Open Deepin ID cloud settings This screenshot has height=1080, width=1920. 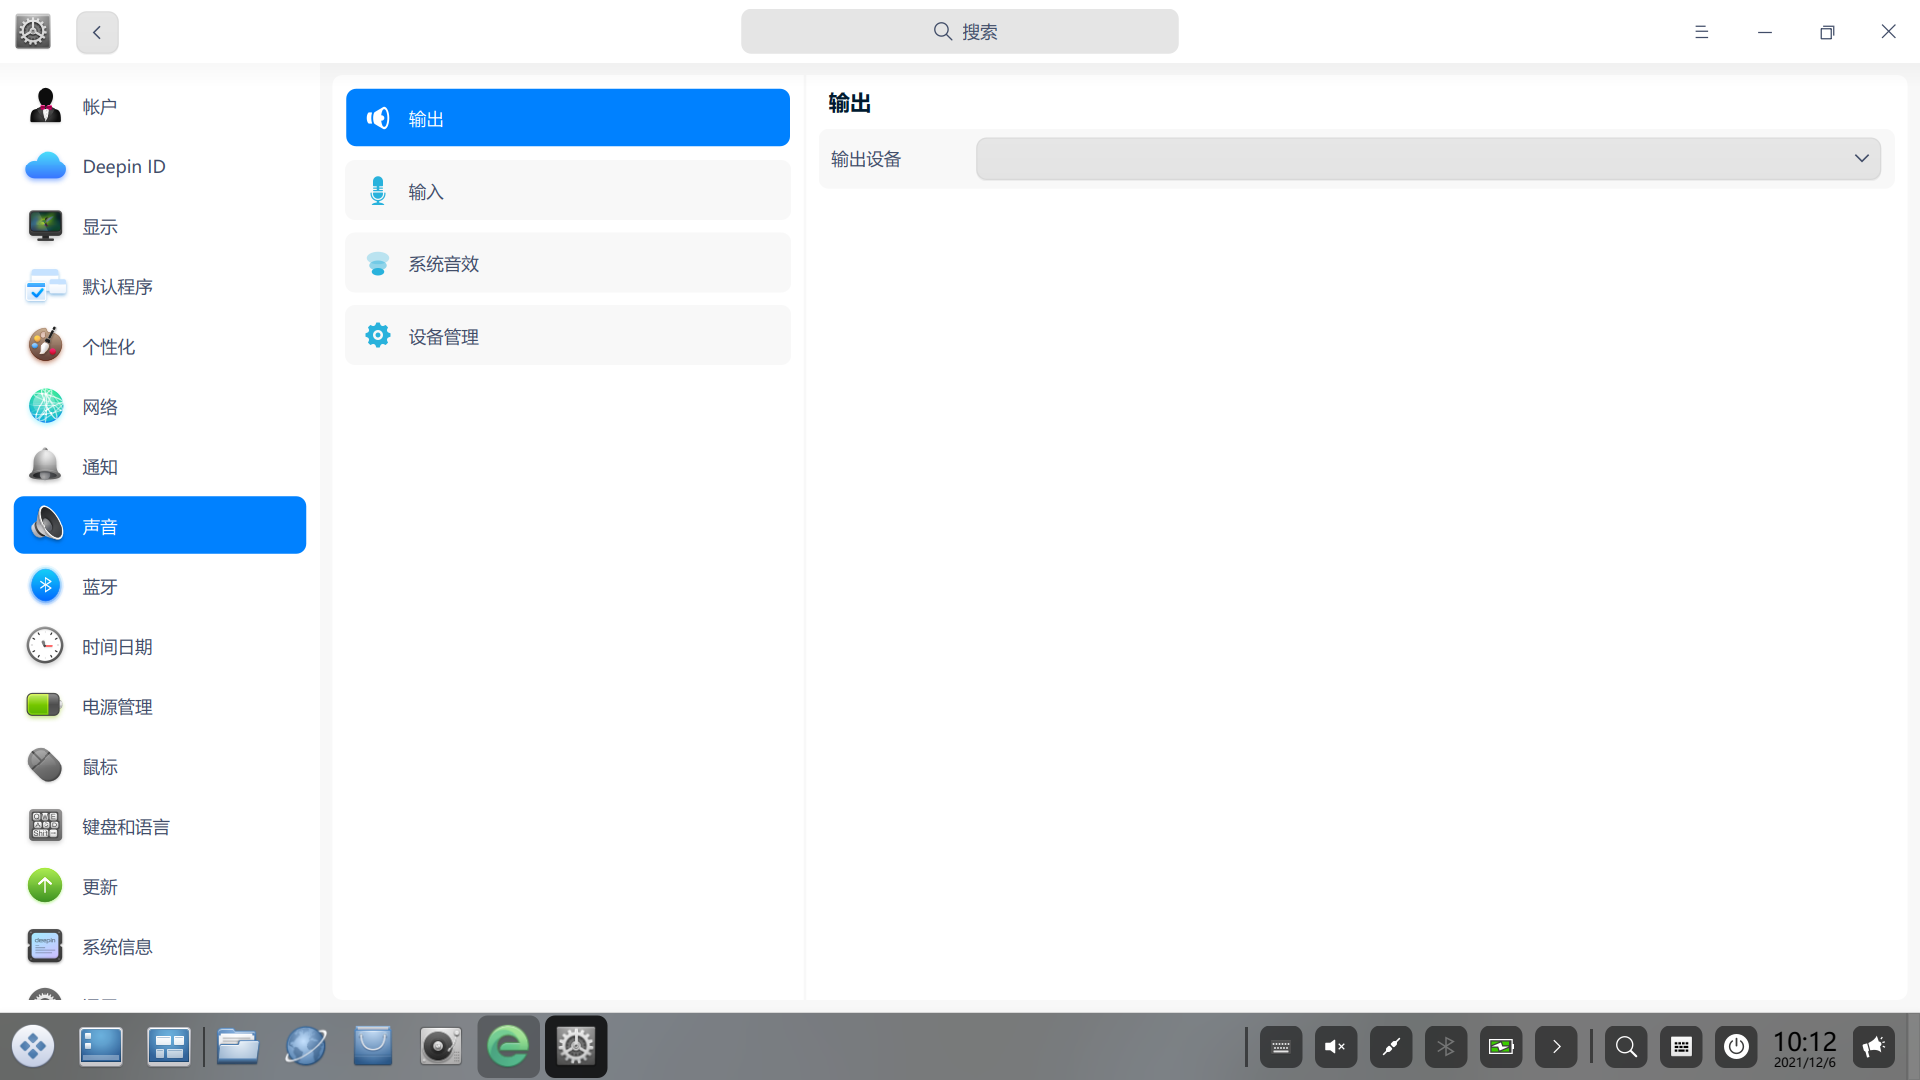(123, 167)
